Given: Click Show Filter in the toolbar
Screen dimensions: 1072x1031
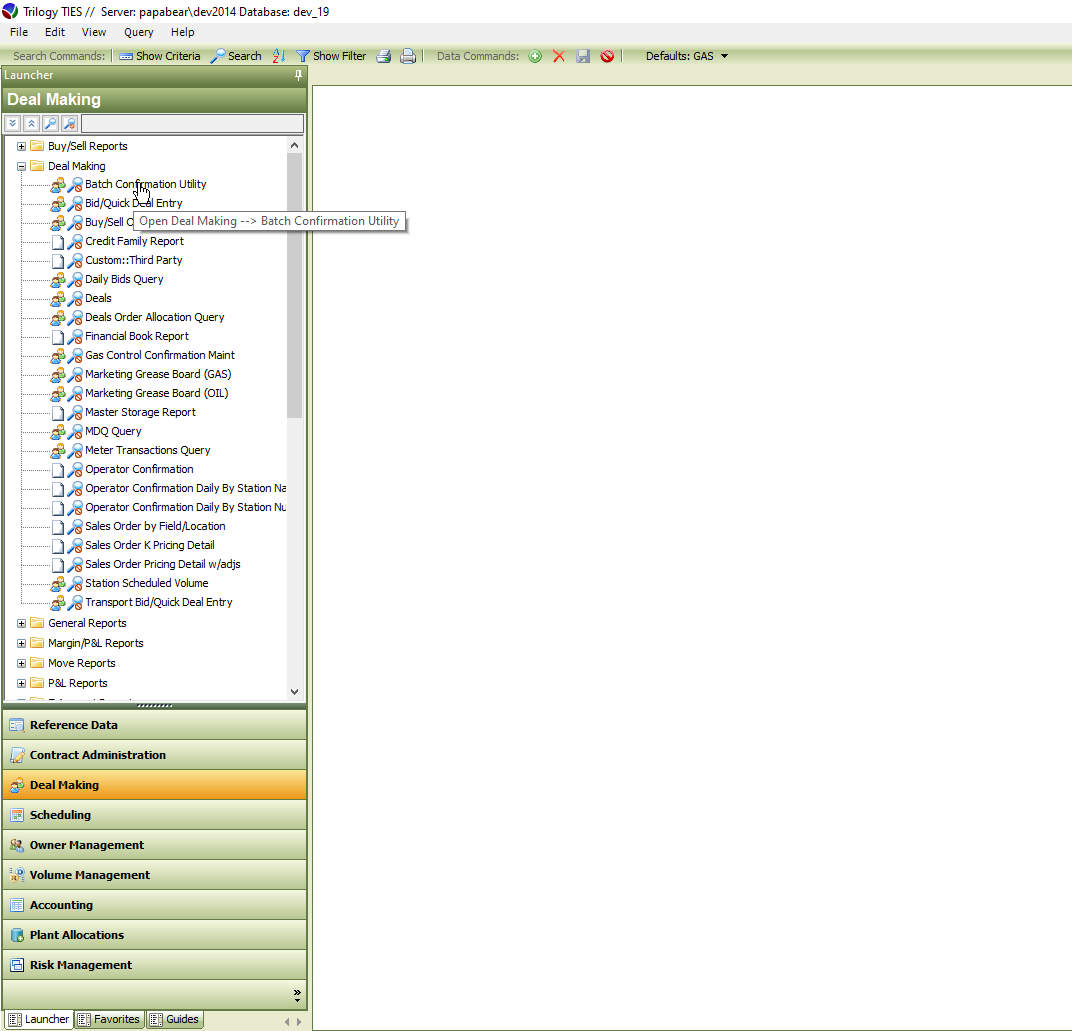Looking at the screenshot, I should [330, 56].
